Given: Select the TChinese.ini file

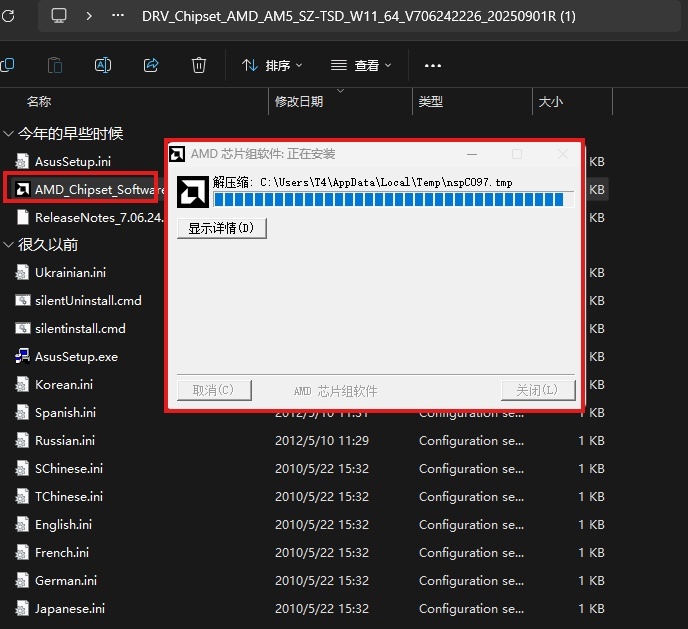Looking at the screenshot, I should pyautogui.click(x=69, y=497).
